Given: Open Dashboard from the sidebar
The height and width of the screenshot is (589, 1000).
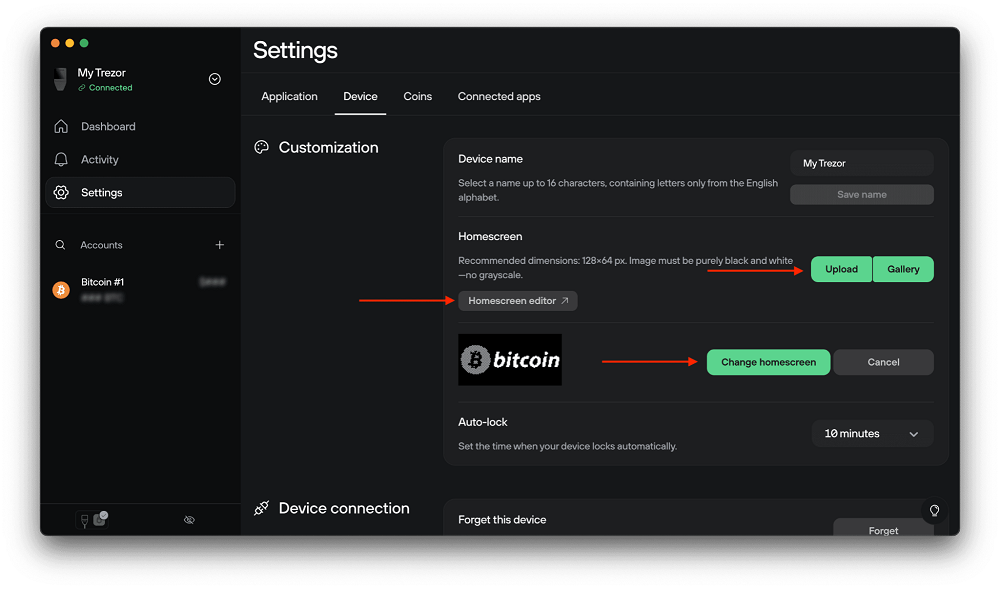Looking at the screenshot, I should (x=140, y=126).
